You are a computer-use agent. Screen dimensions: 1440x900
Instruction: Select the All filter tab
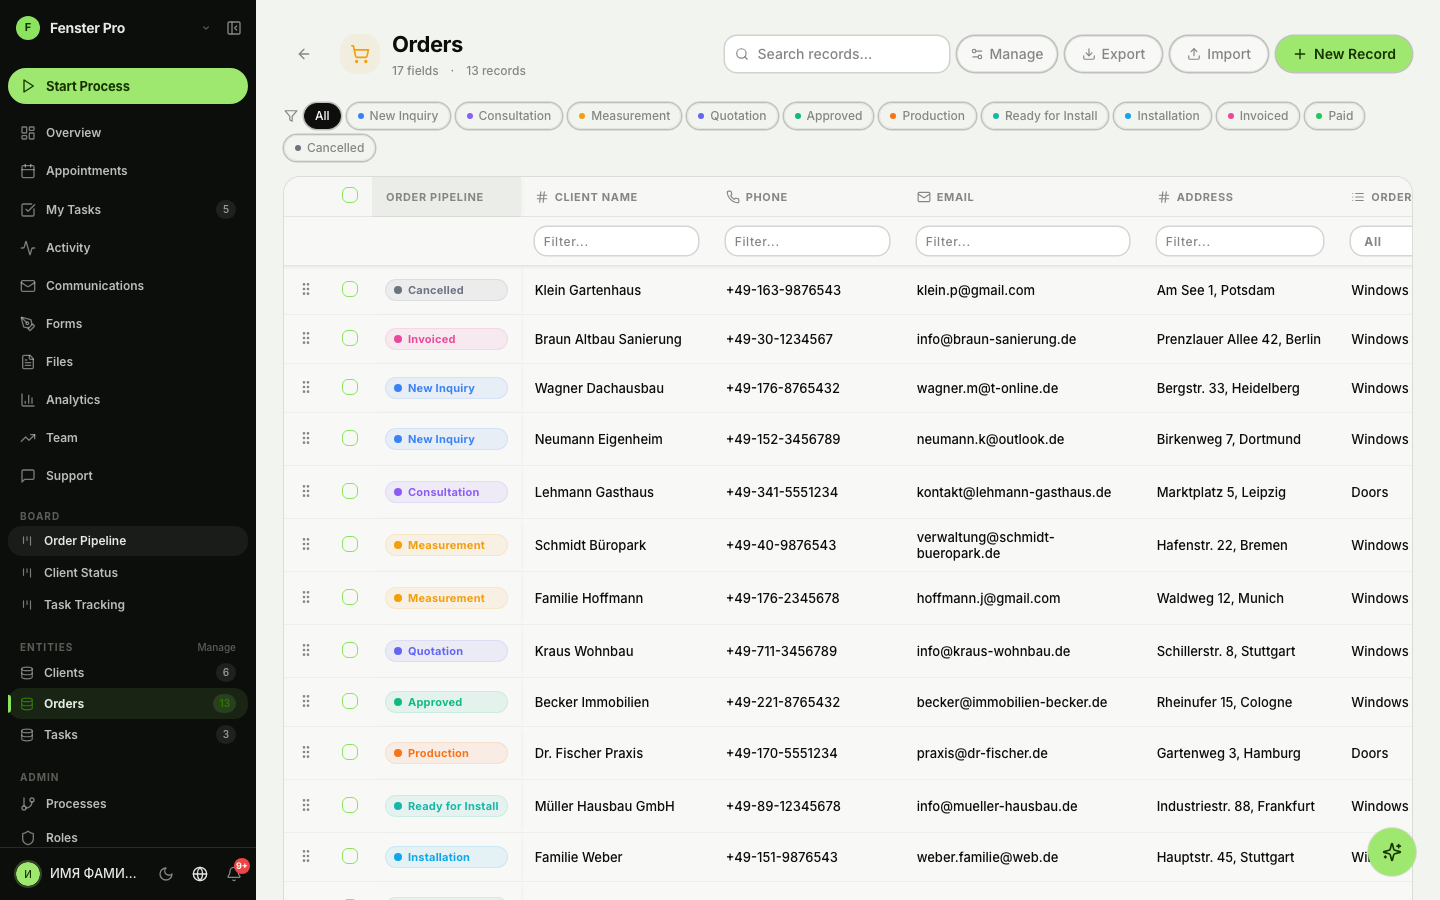(322, 116)
